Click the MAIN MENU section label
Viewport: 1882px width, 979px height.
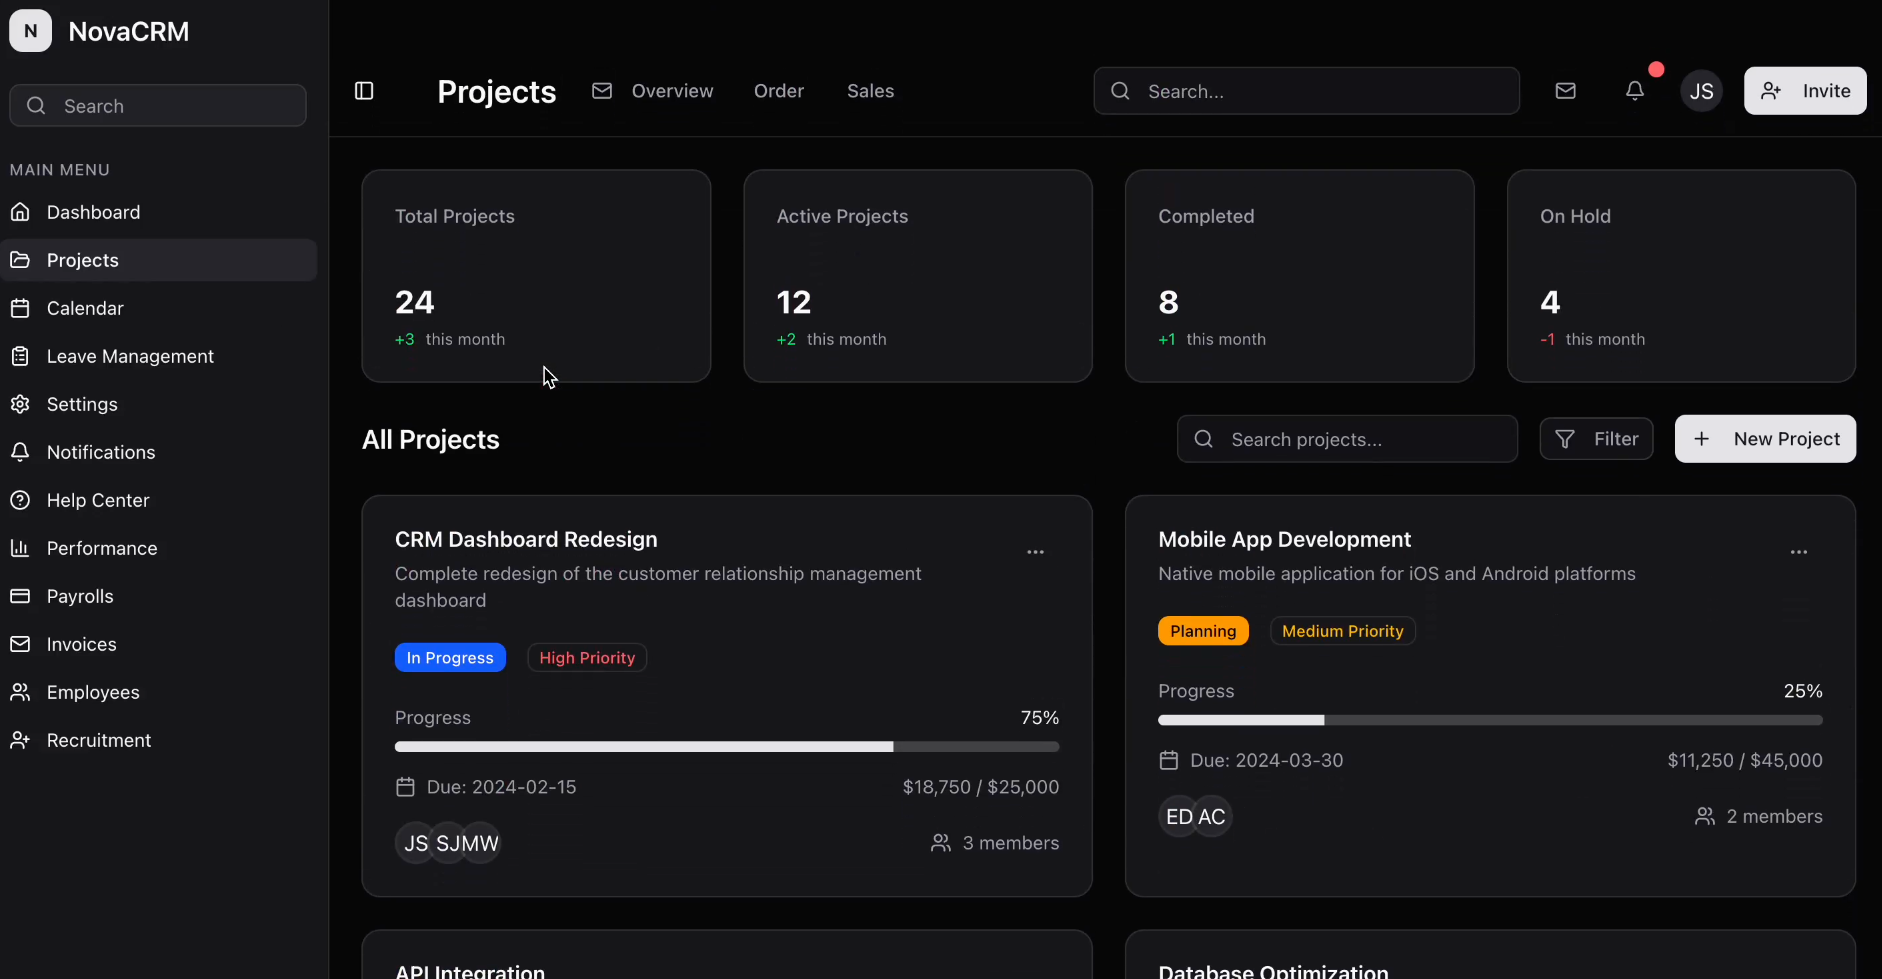[x=60, y=170]
